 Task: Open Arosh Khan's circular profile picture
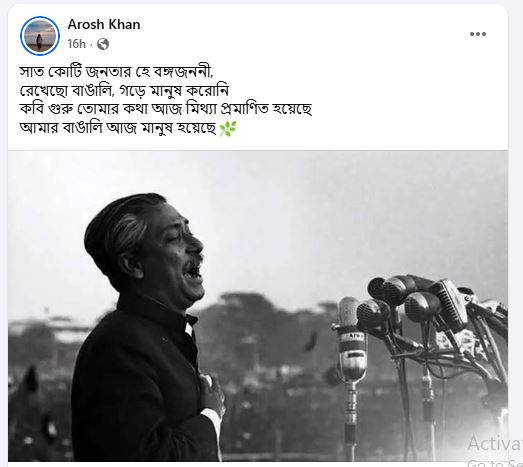point(40,36)
